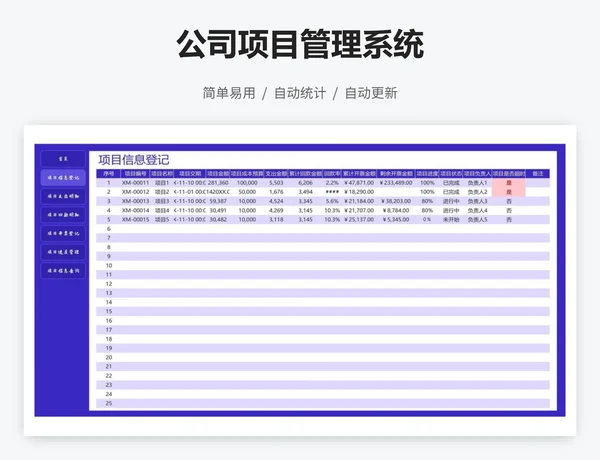Click the 50,000 cost budget cell
The image size is (600, 460).
point(247,192)
